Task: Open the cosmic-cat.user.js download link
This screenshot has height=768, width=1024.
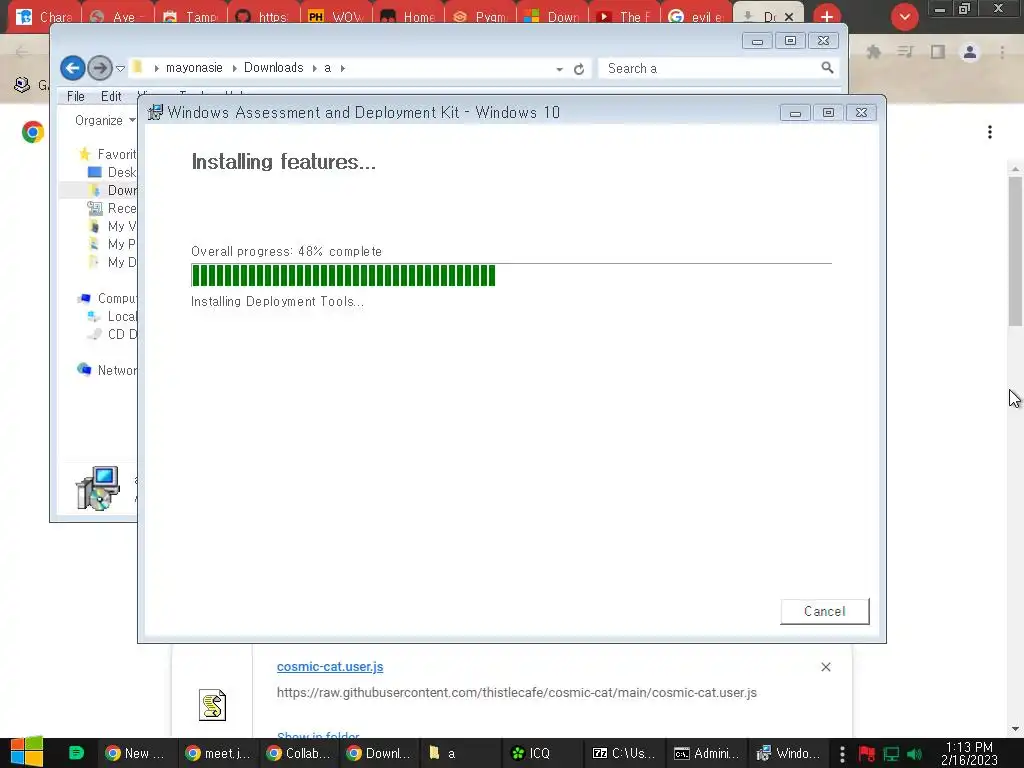Action: 330,667
